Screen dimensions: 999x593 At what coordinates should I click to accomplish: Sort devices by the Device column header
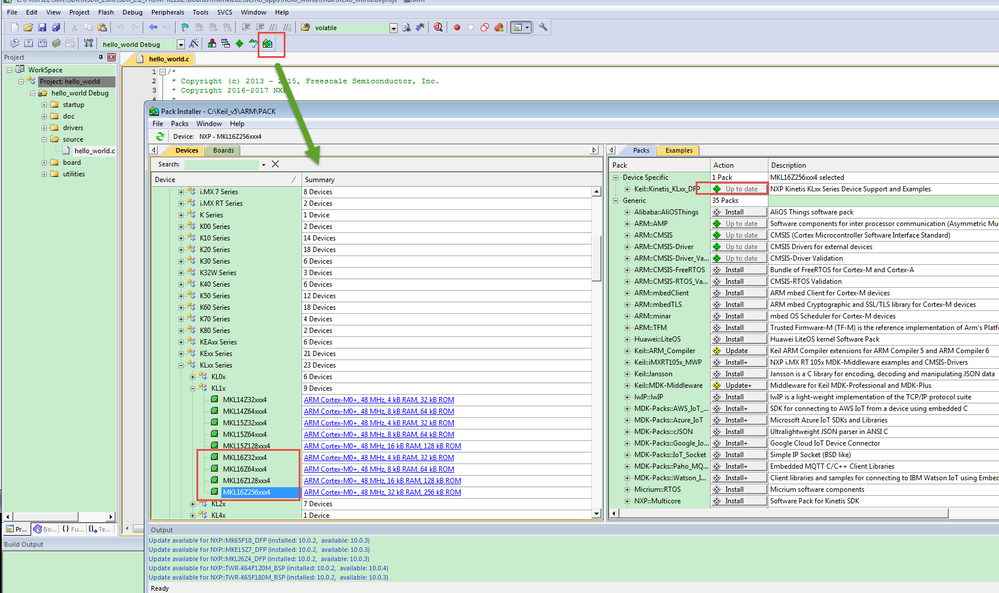click(226, 180)
